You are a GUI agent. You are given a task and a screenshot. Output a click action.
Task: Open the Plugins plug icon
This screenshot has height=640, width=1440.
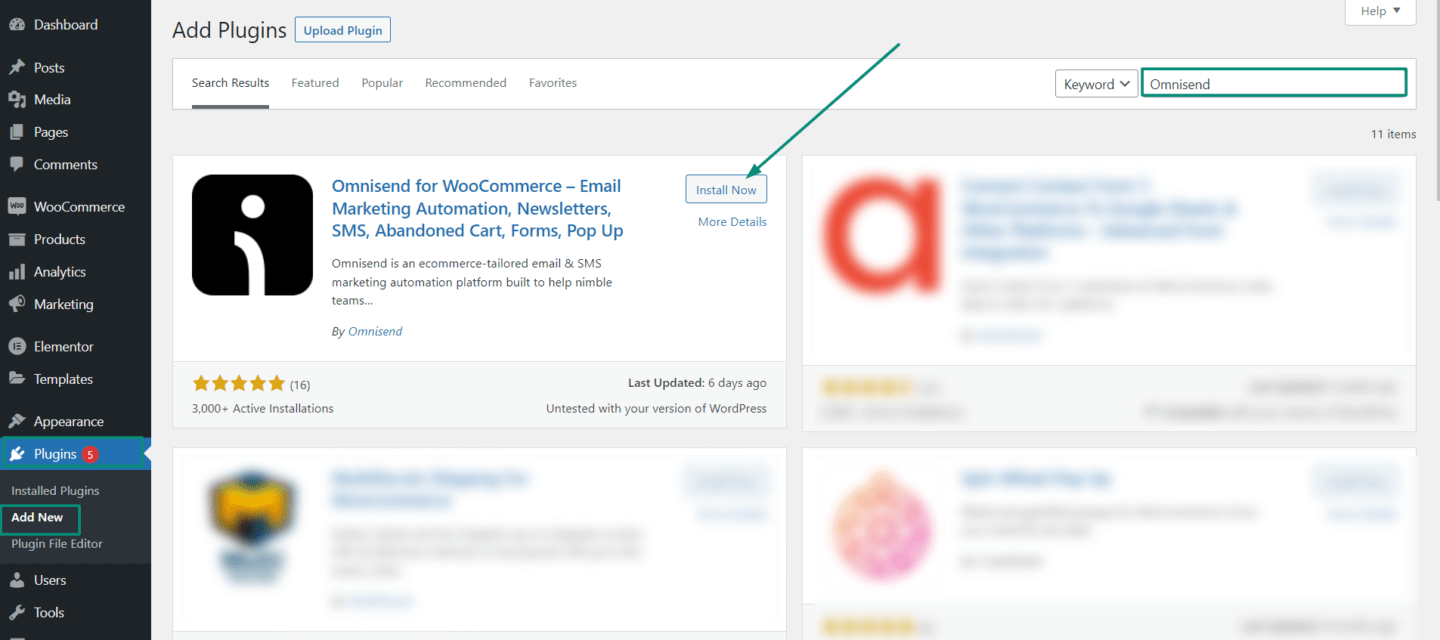pyautogui.click(x=17, y=454)
